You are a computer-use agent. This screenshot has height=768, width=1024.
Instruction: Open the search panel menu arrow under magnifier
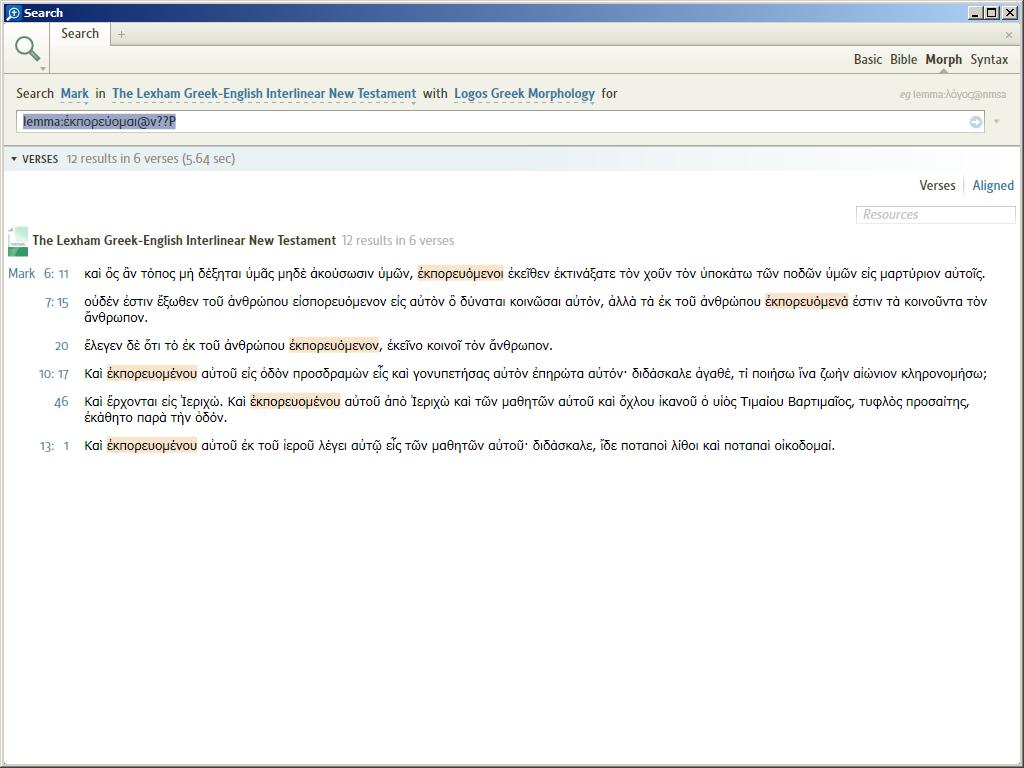(x=43, y=69)
